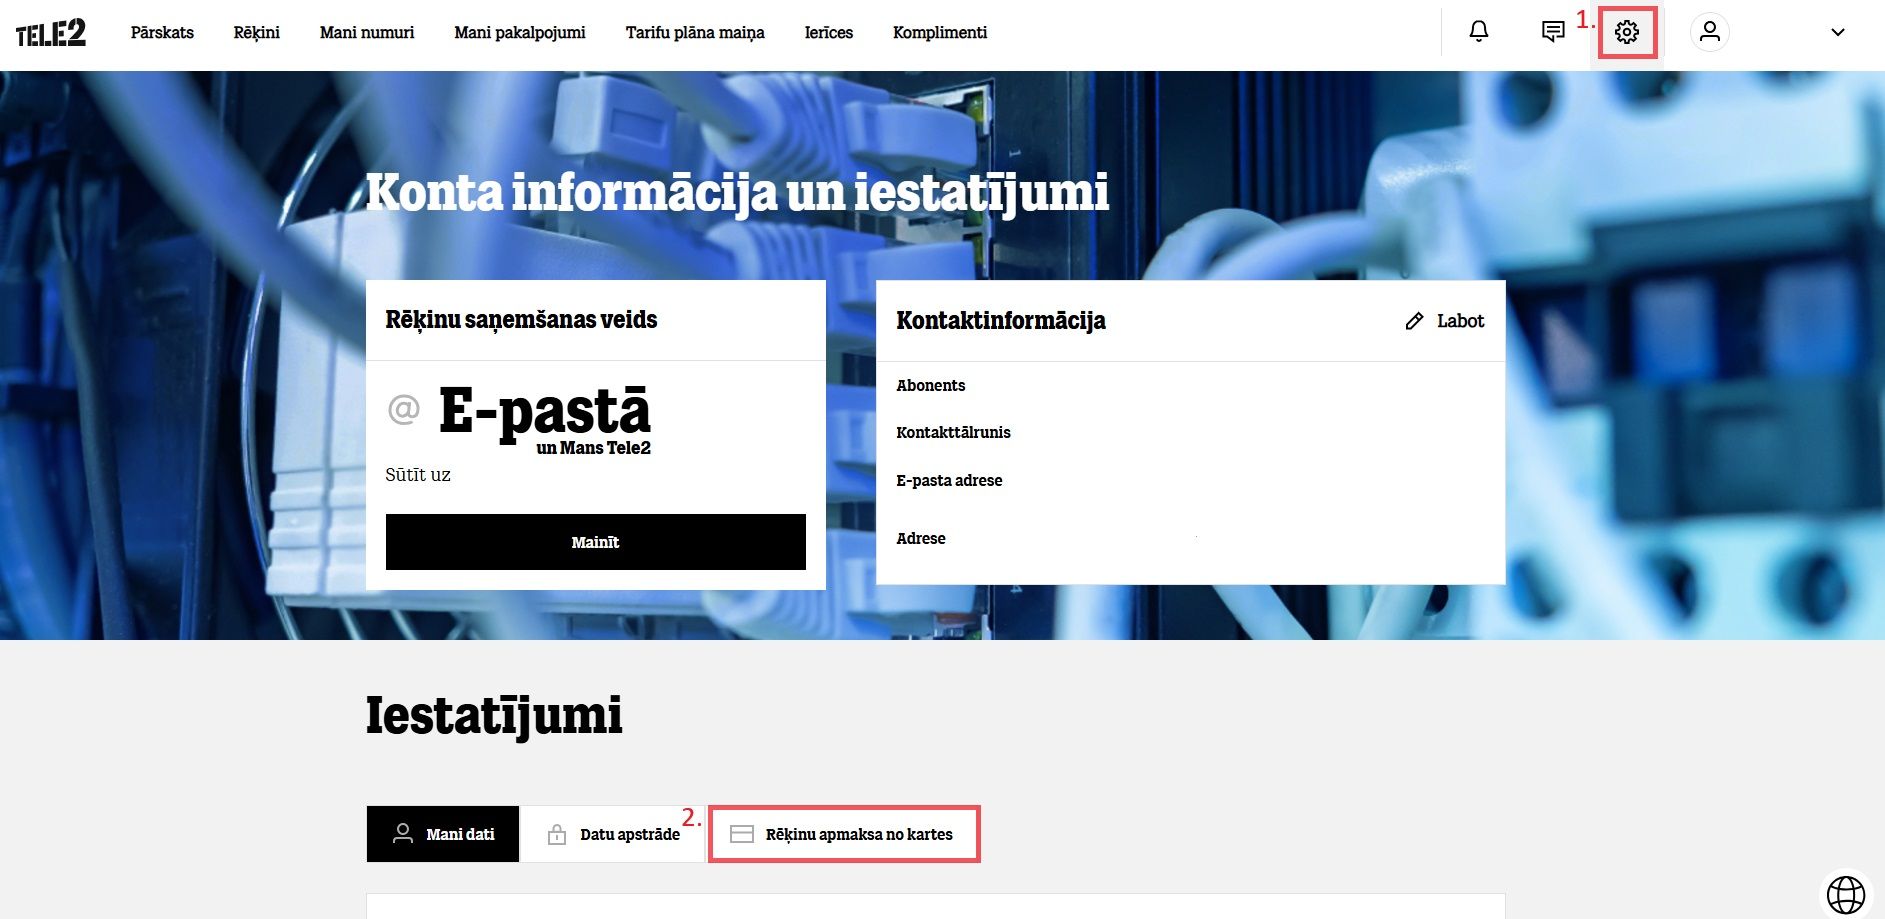The width and height of the screenshot is (1885, 919).
Task: Switch to the Datu apstrāde tab
Action: click(x=613, y=834)
